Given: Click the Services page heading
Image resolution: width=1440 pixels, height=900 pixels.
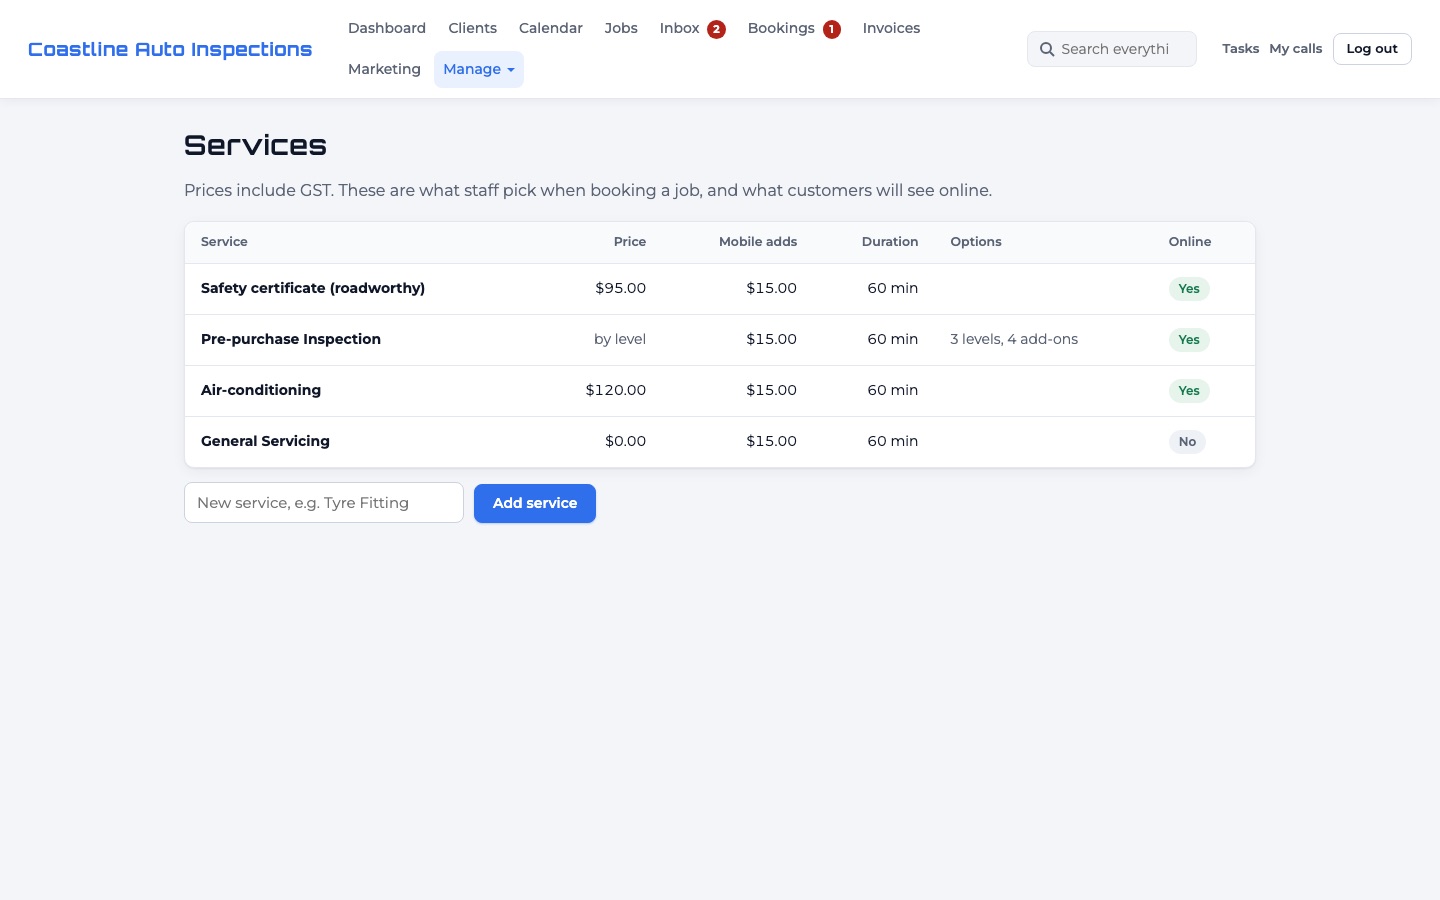Looking at the screenshot, I should (x=255, y=145).
